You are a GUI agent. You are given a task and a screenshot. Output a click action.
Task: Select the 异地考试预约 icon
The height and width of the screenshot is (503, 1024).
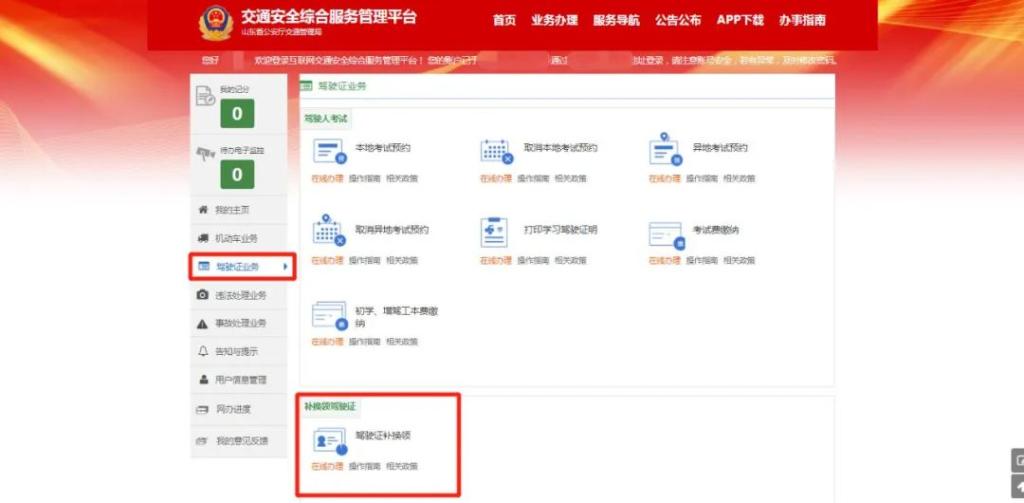point(664,150)
